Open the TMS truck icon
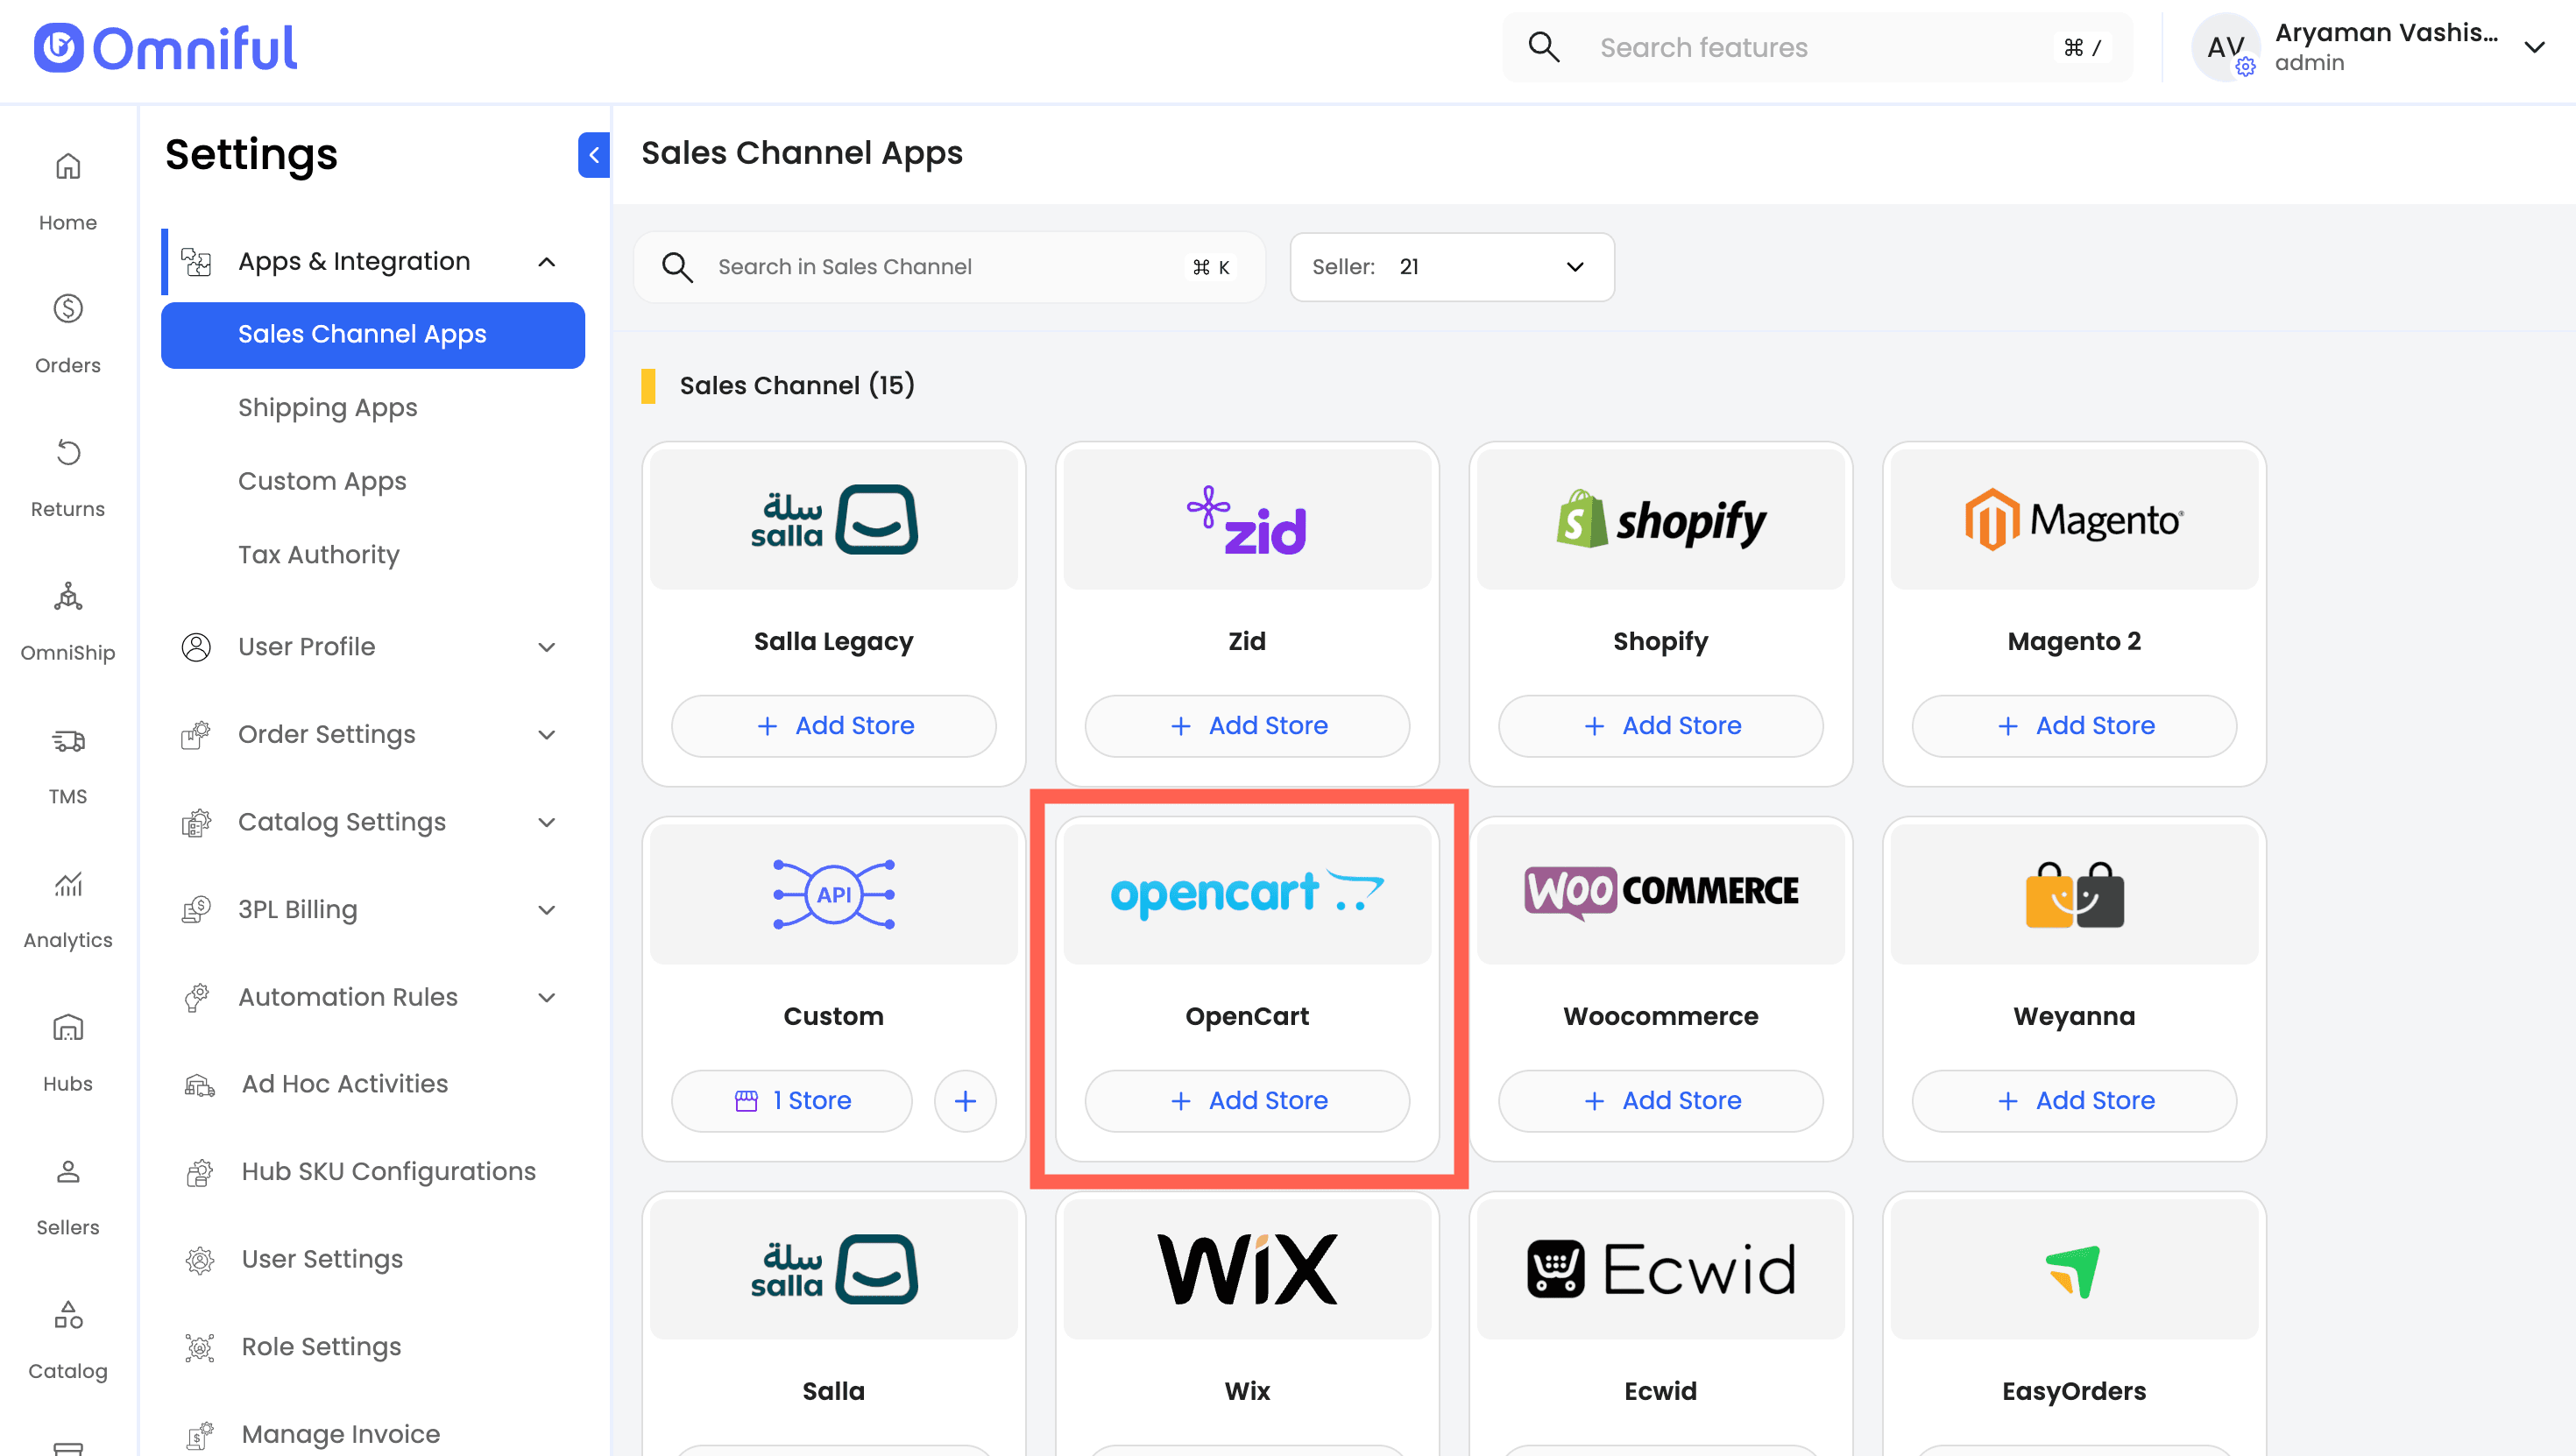Screen dimensions: 2576x1456 click(x=67, y=742)
